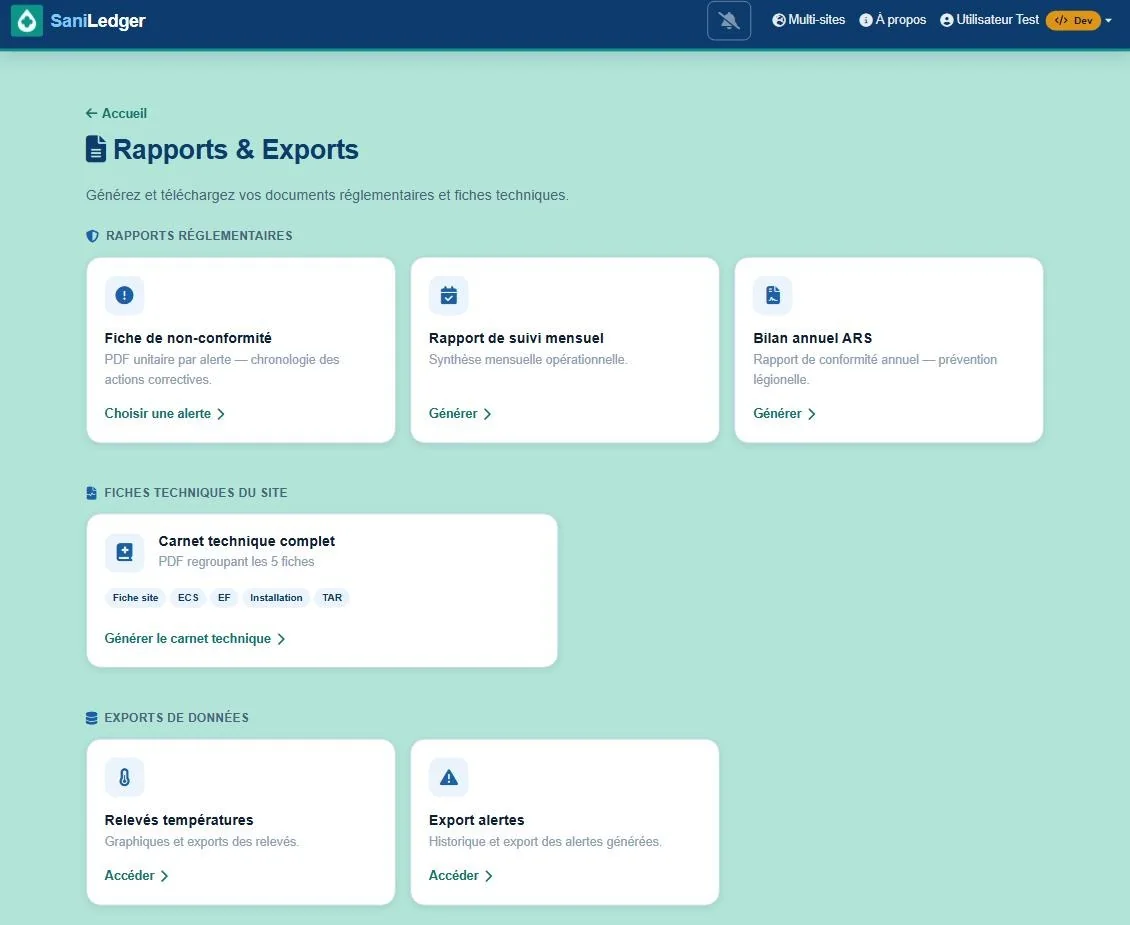Open the Multi-sites menu item

coord(809,20)
